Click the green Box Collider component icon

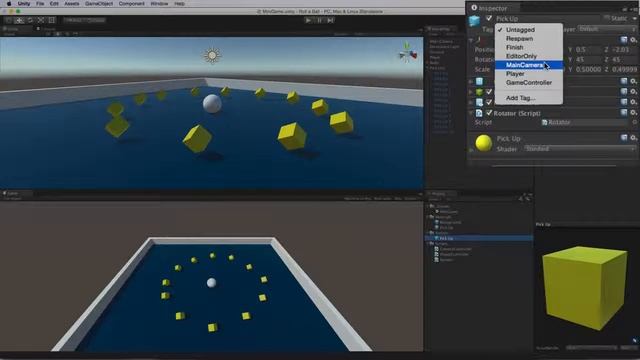click(480, 92)
